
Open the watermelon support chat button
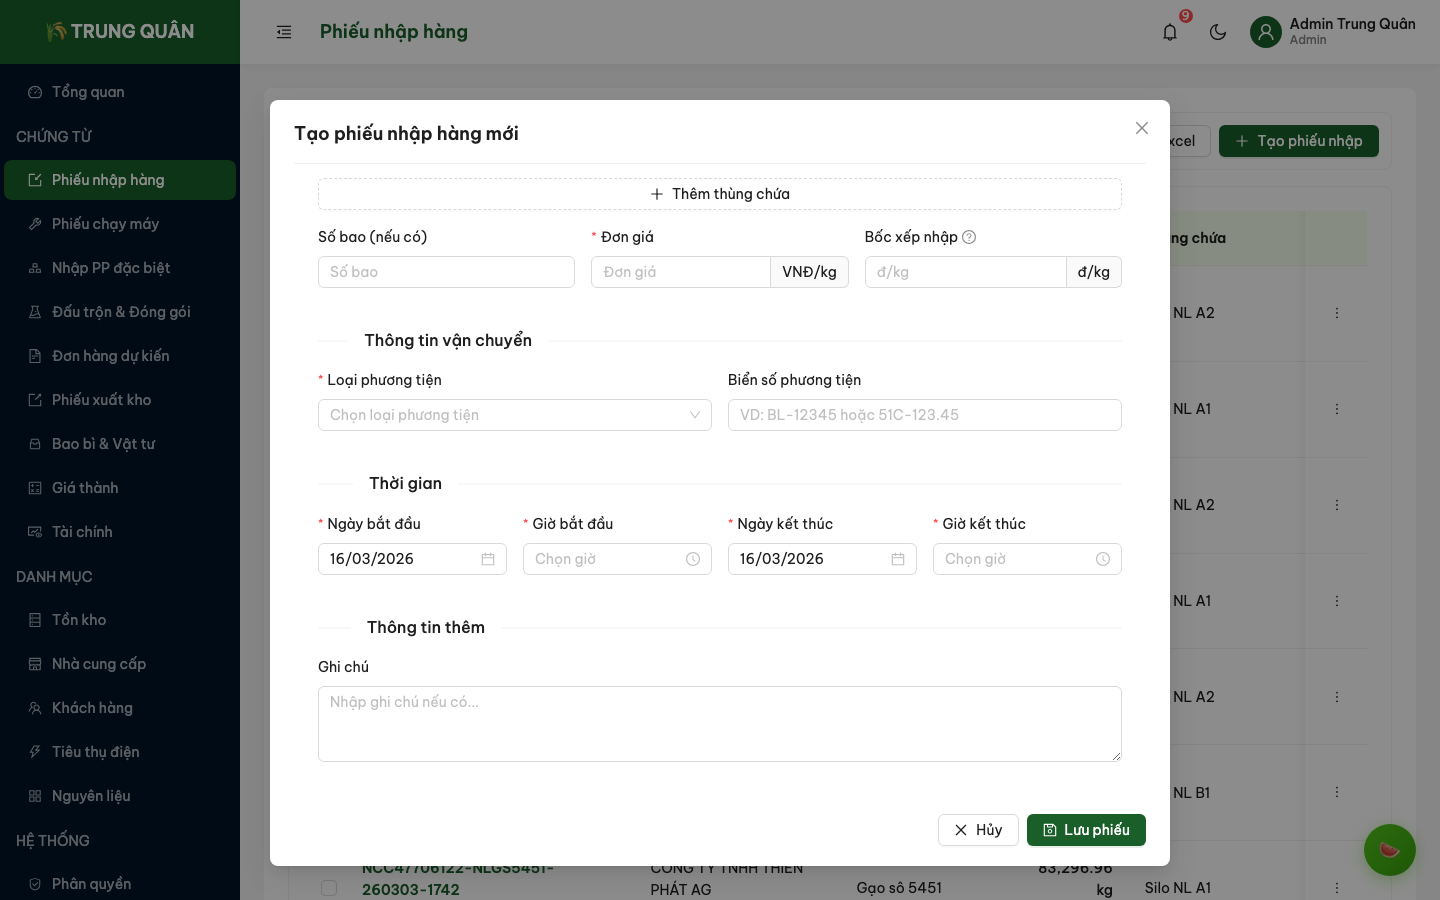(x=1390, y=850)
